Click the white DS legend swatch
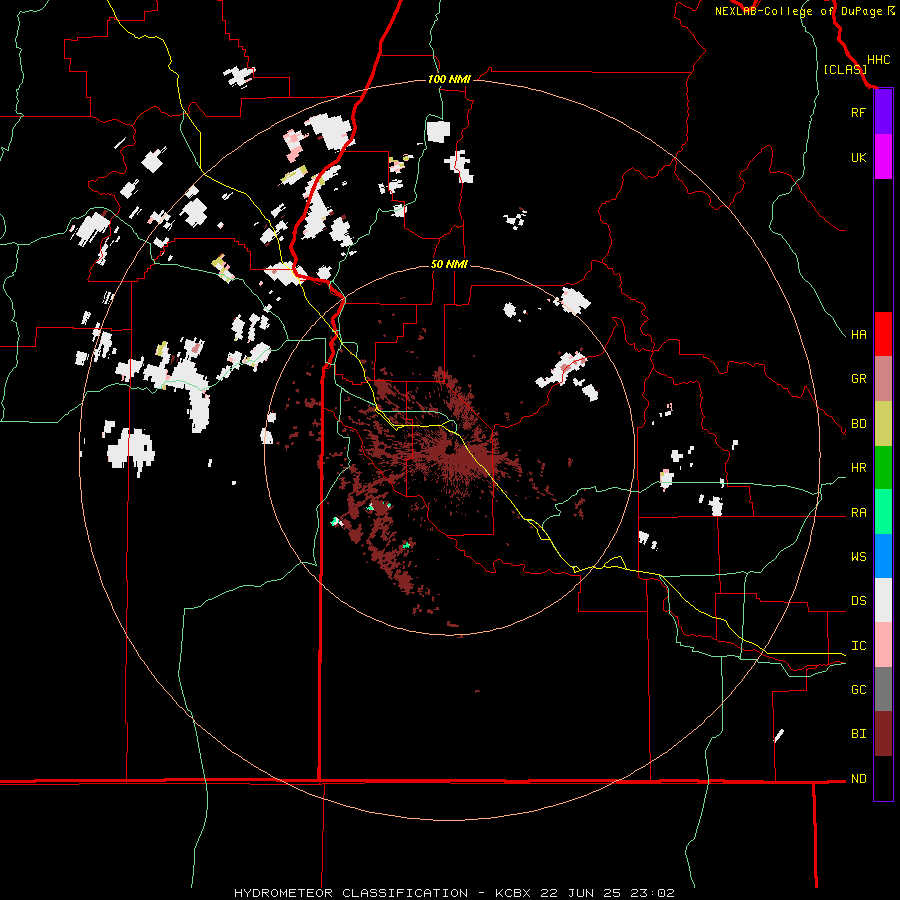This screenshot has width=900, height=900. coord(883,600)
